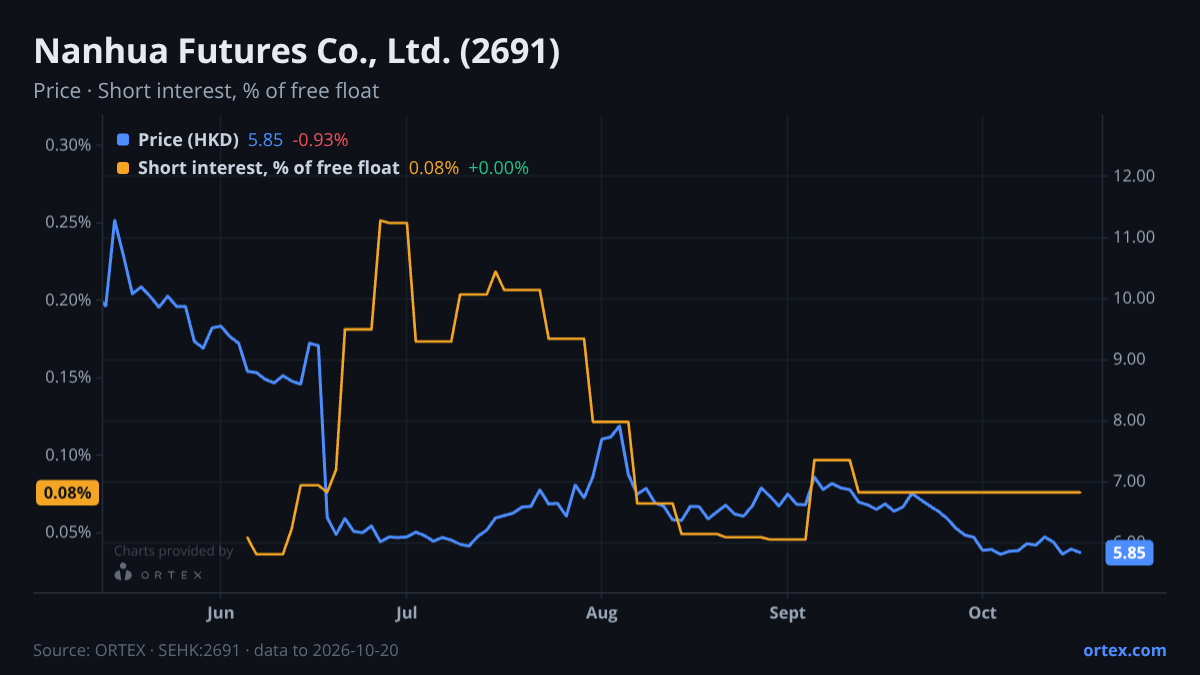Click the 0.30% left axis label
This screenshot has width=1200, height=675.
click(x=68, y=145)
